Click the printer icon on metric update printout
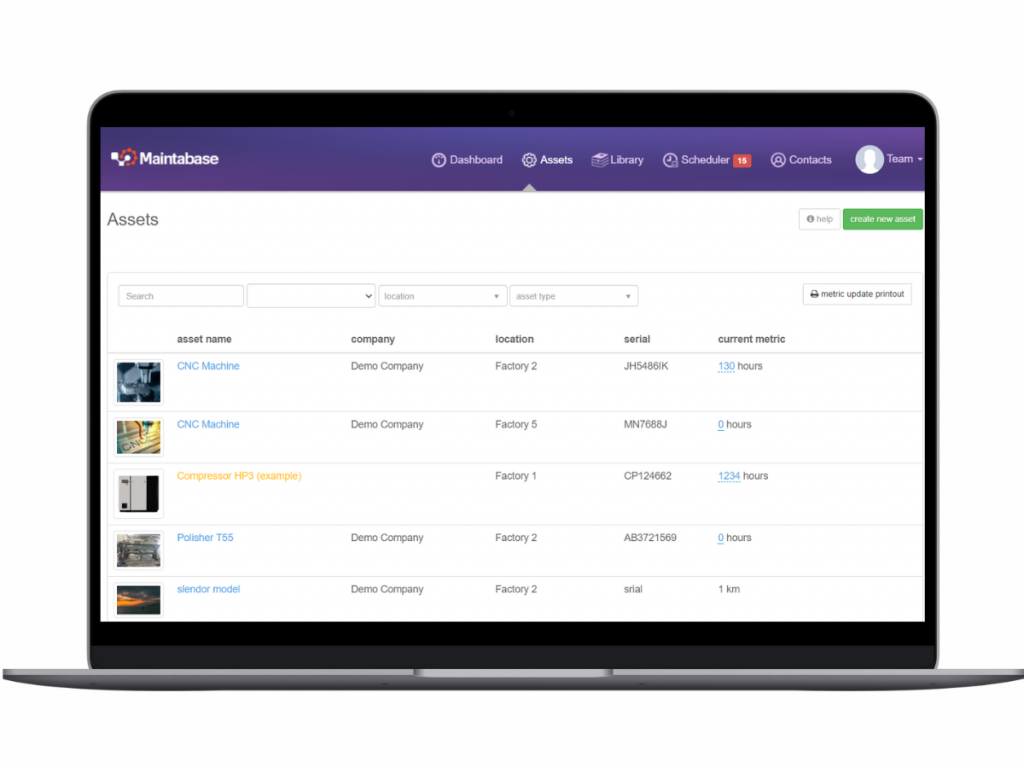 [812, 293]
